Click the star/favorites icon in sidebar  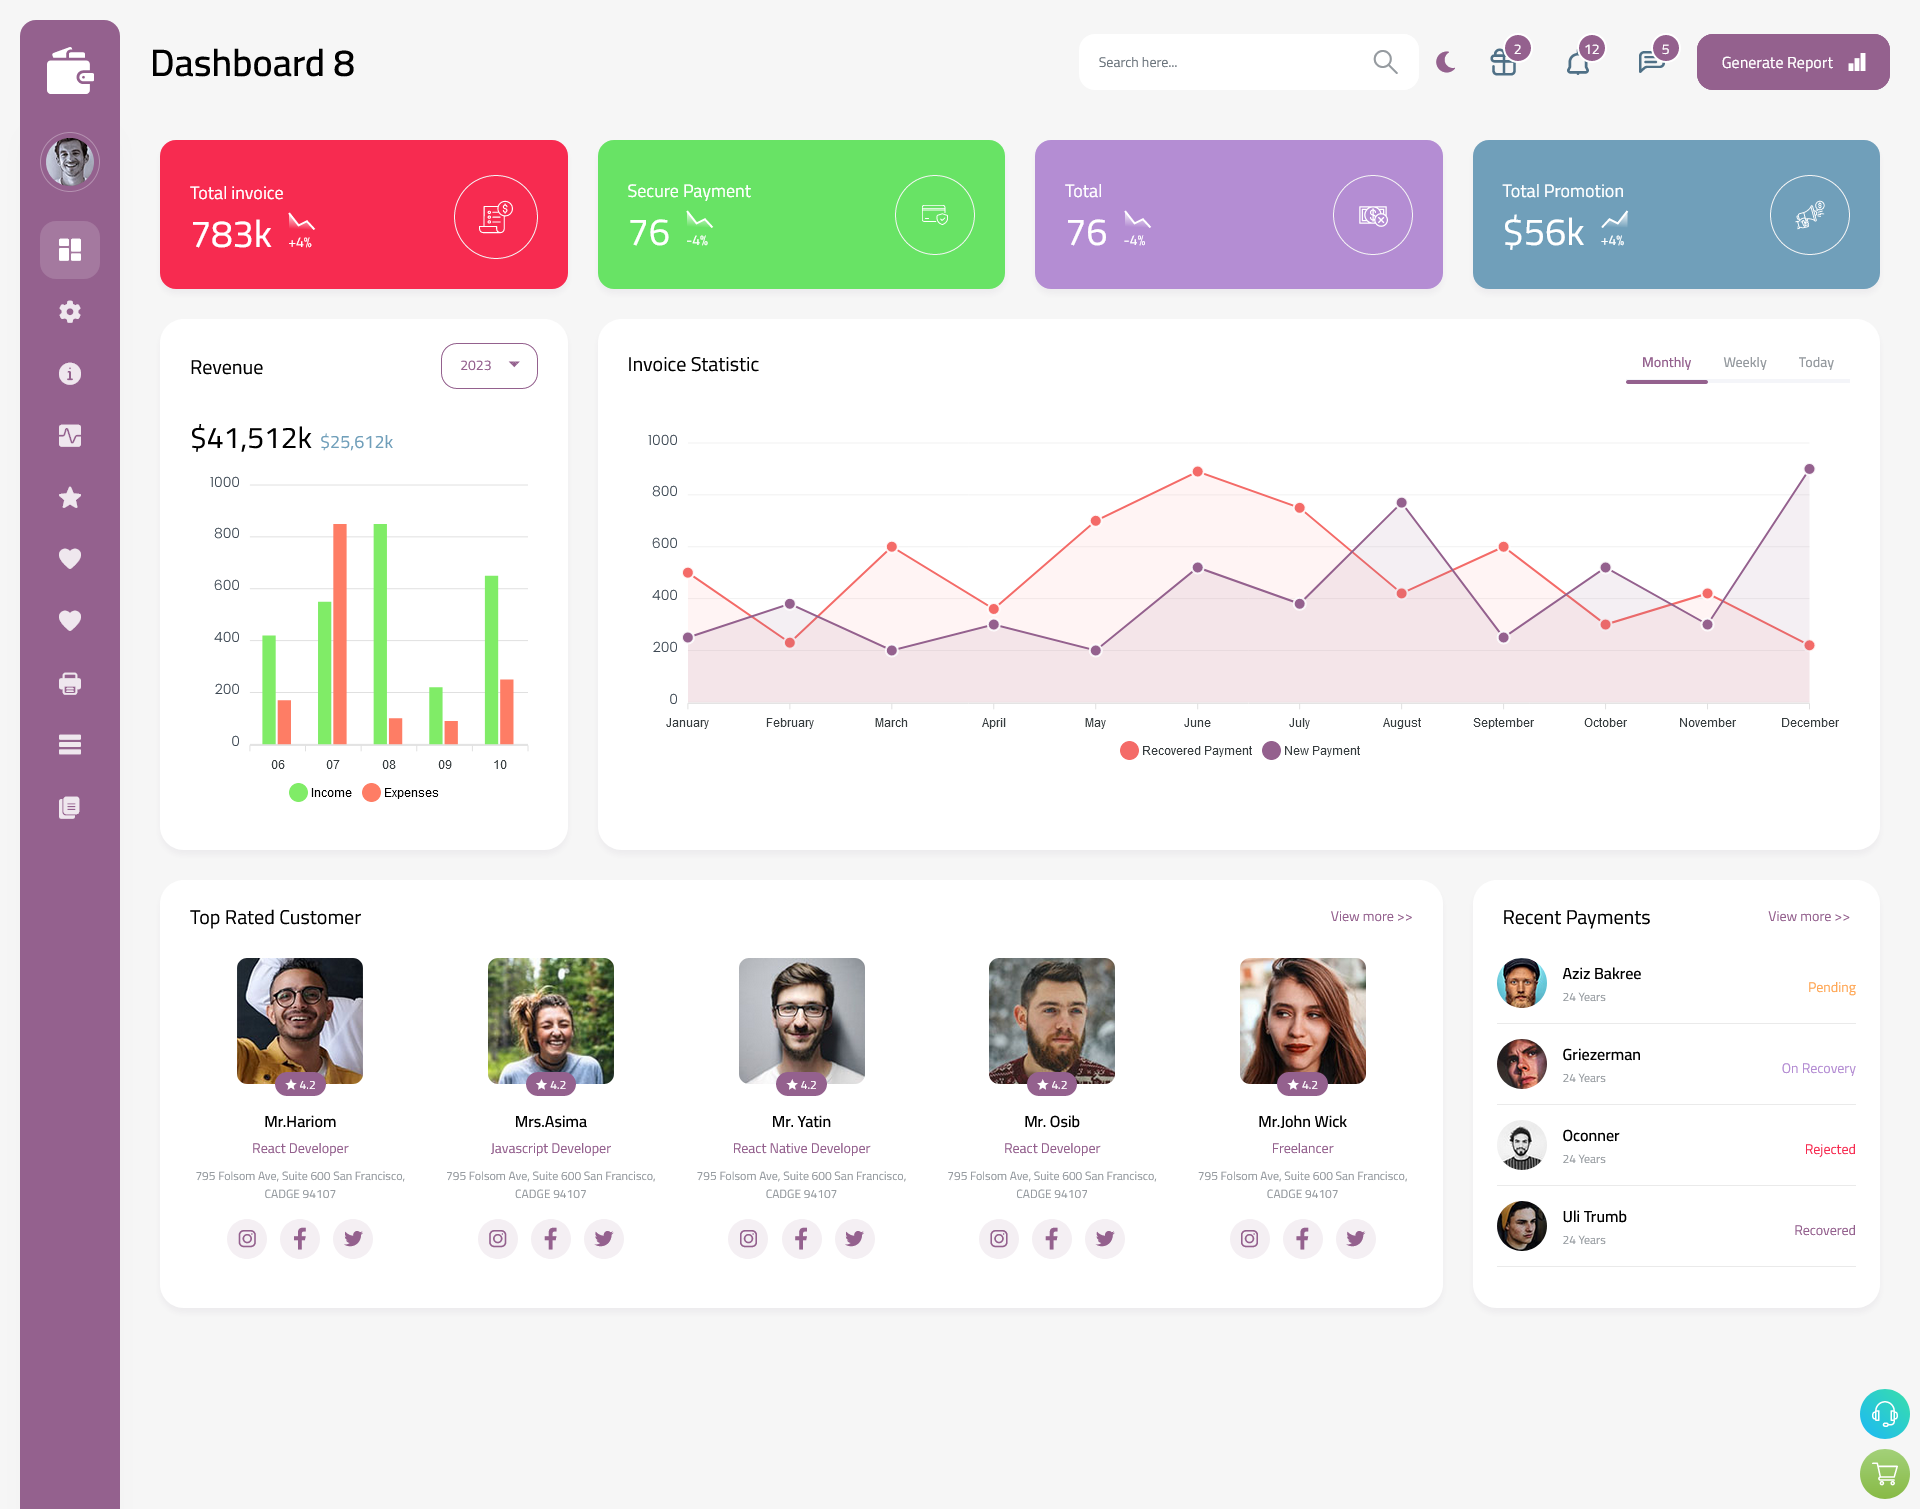[x=69, y=497]
